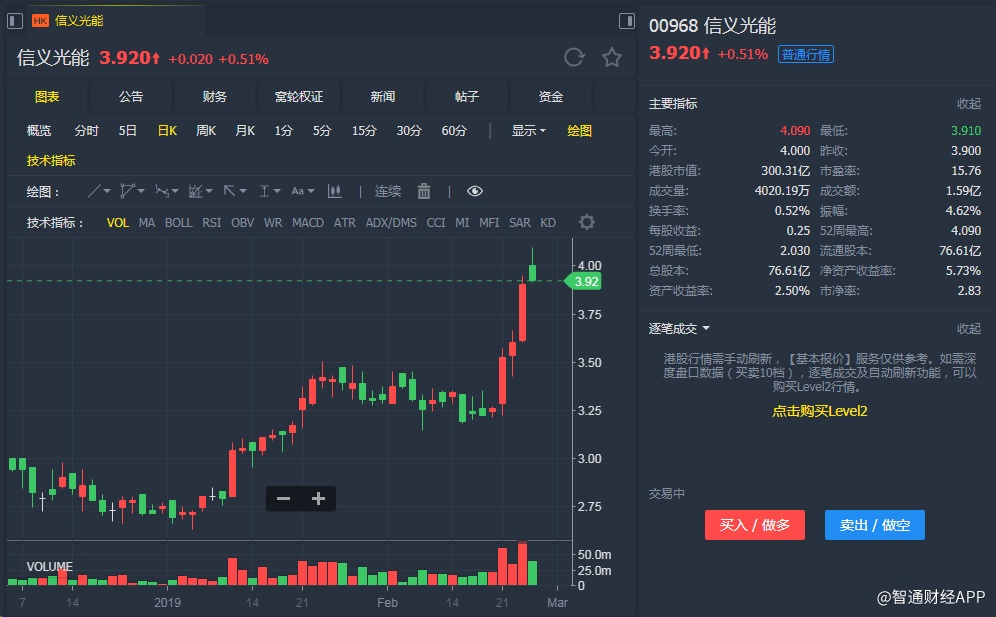Select the candlestick measure drawing icon
The width and height of the screenshot is (996, 617).
[x=335, y=191]
